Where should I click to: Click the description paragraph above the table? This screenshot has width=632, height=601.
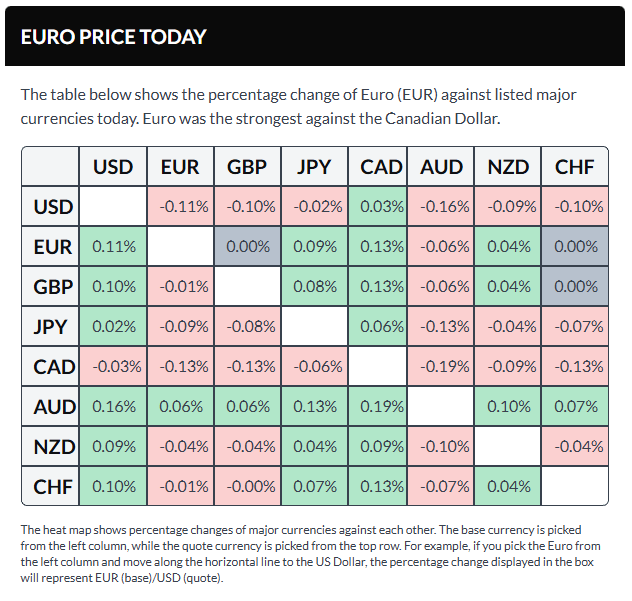300,106
